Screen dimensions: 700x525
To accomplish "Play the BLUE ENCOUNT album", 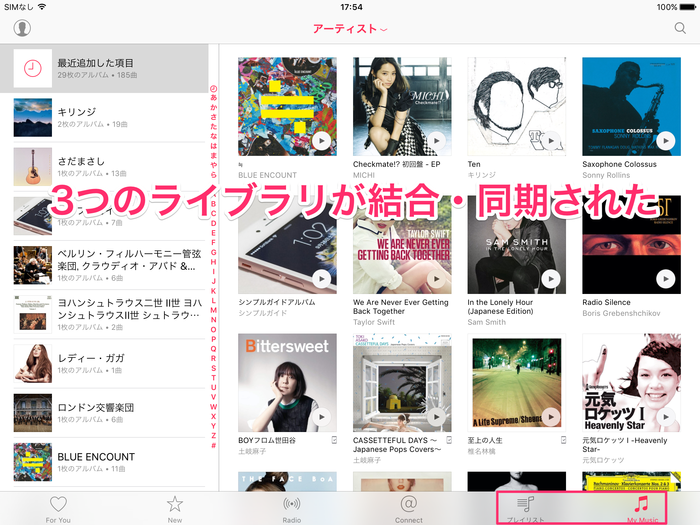I will click(x=321, y=141).
